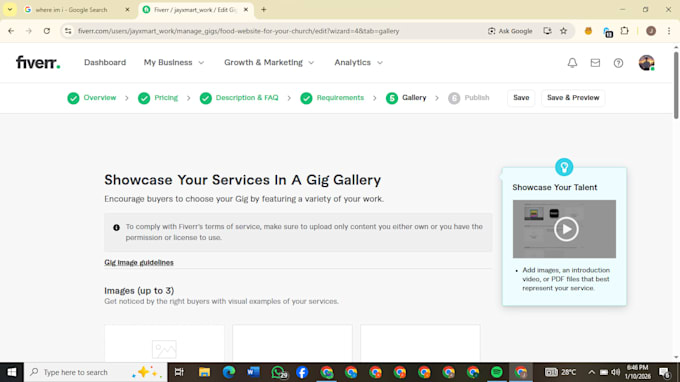680x382 pixels.
Task: Open Spotify from the taskbar
Action: 497,372
